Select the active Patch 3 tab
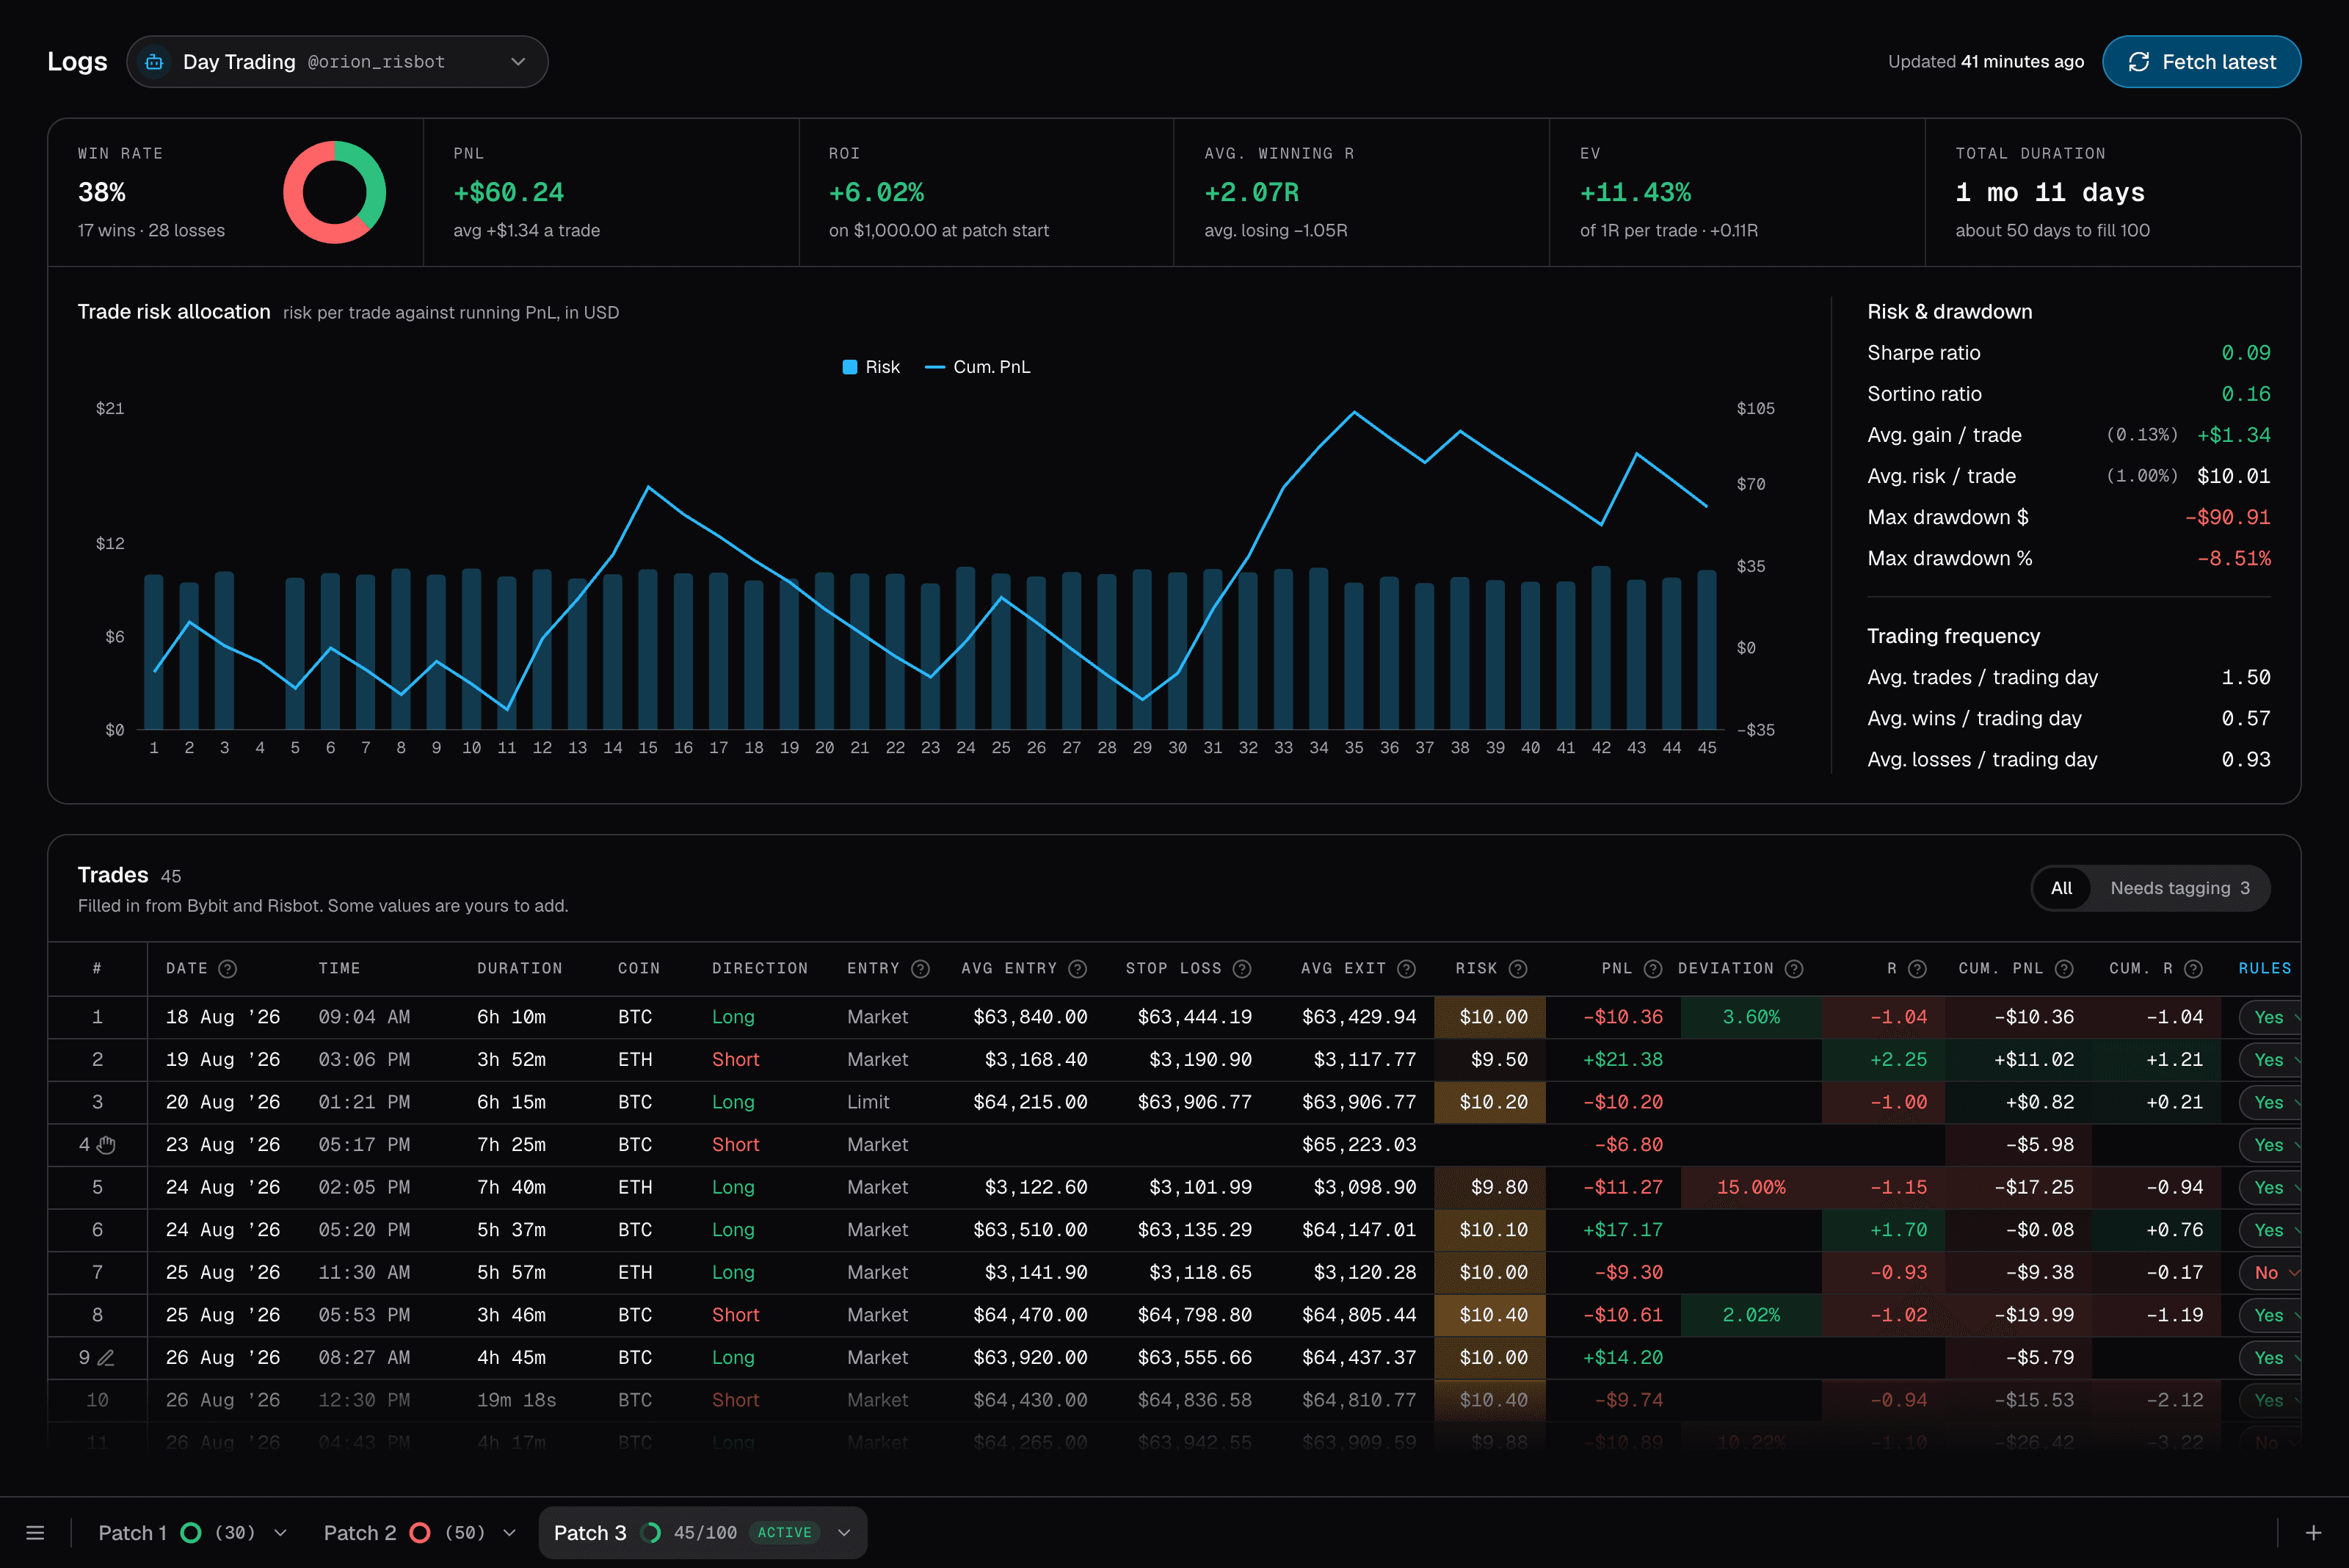This screenshot has width=2349, height=1568. (x=703, y=1533)
